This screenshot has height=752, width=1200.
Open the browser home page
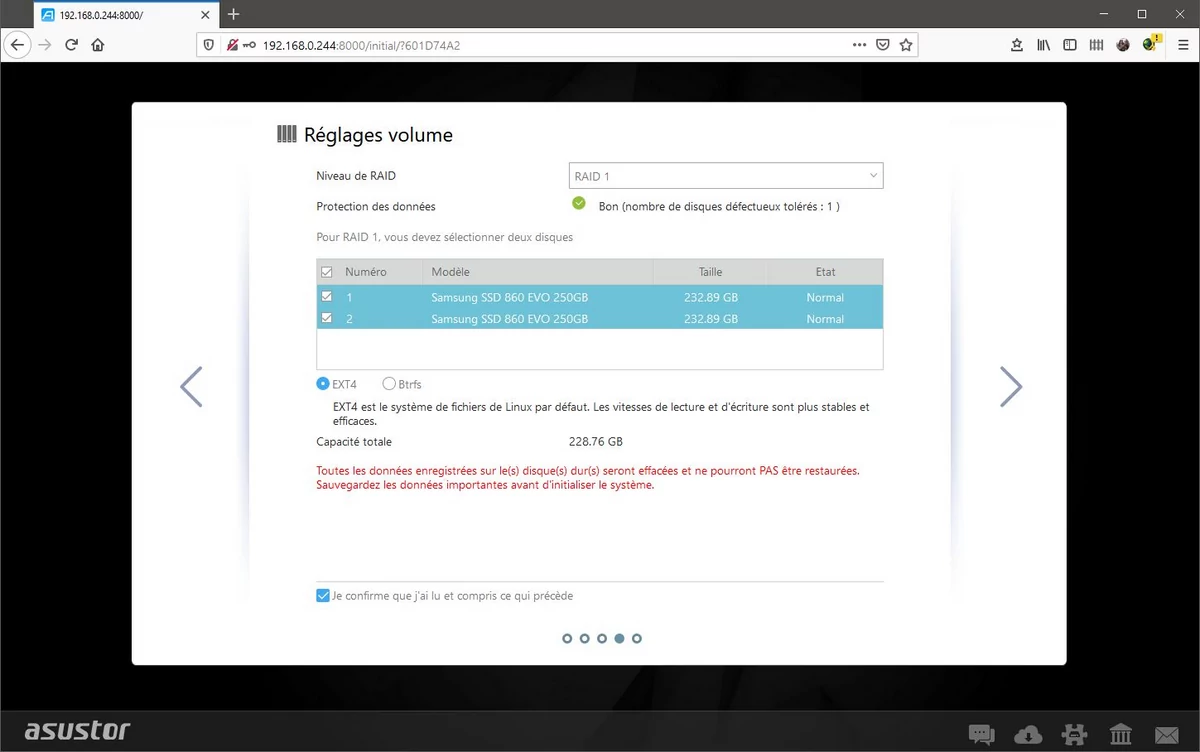98,45
